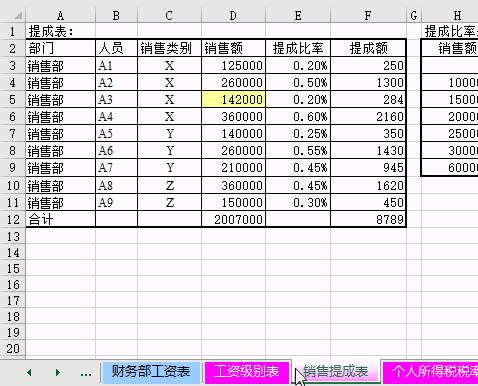Select the commission cell 1620
Screen dimensions: 478x386
coord(368,185)
